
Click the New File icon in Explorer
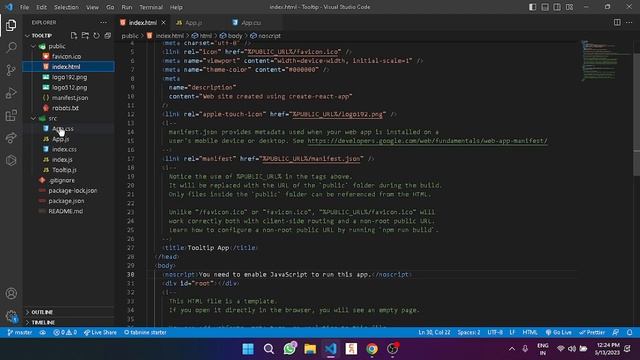coord(74,36)
